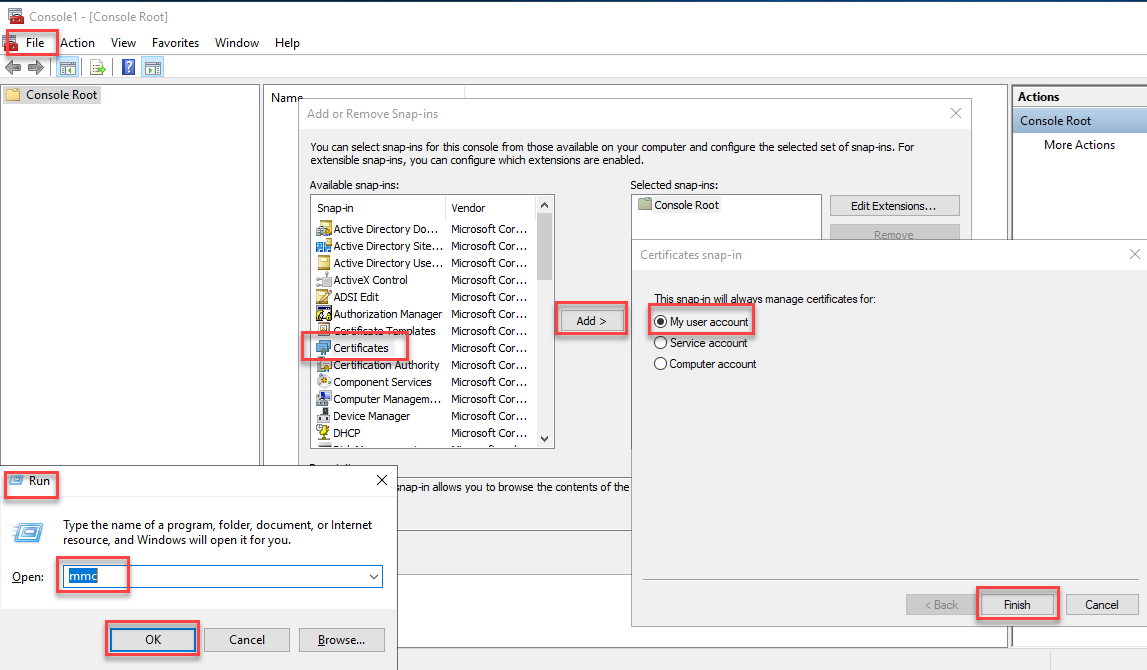Select the My user account radio button
Screen dimensions: 1147x670
point(660,322)
